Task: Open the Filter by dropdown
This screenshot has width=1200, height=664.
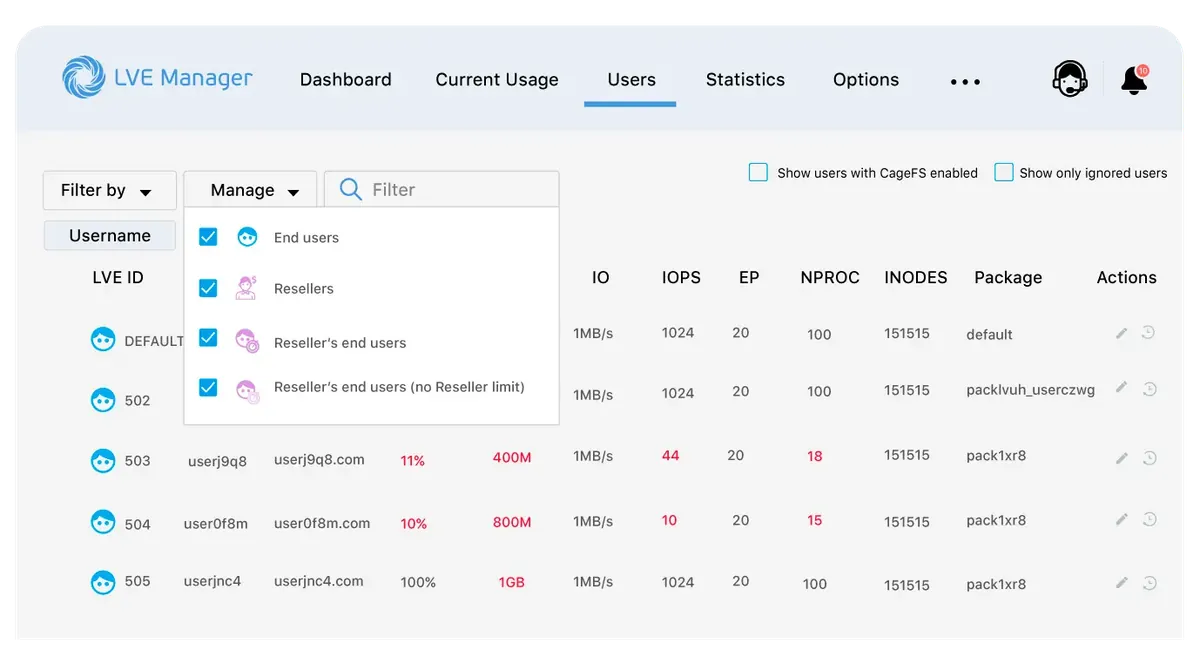Action: (x=110, y=190)
